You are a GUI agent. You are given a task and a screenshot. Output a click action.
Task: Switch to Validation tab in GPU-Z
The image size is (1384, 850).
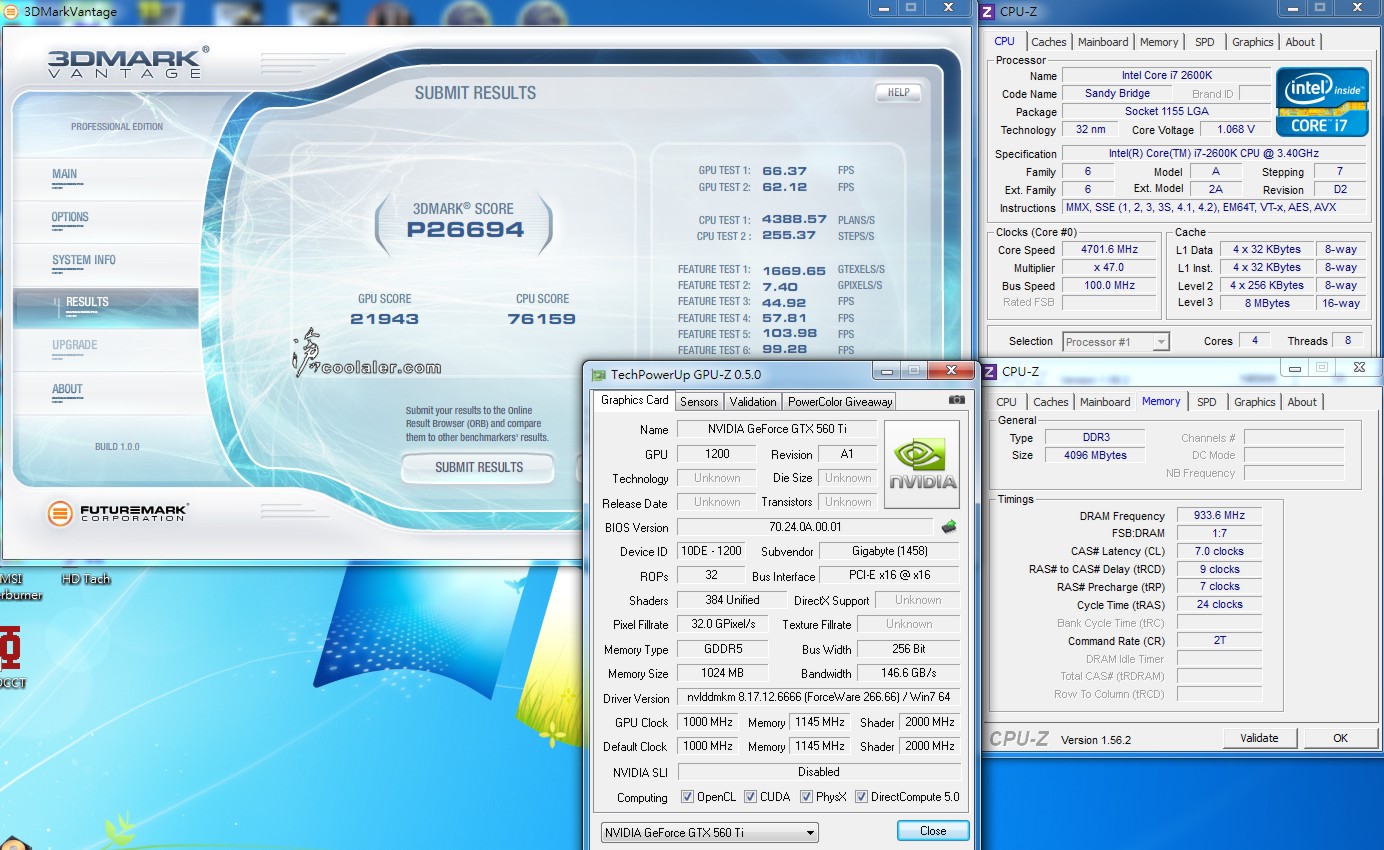[x=753, y=401]
